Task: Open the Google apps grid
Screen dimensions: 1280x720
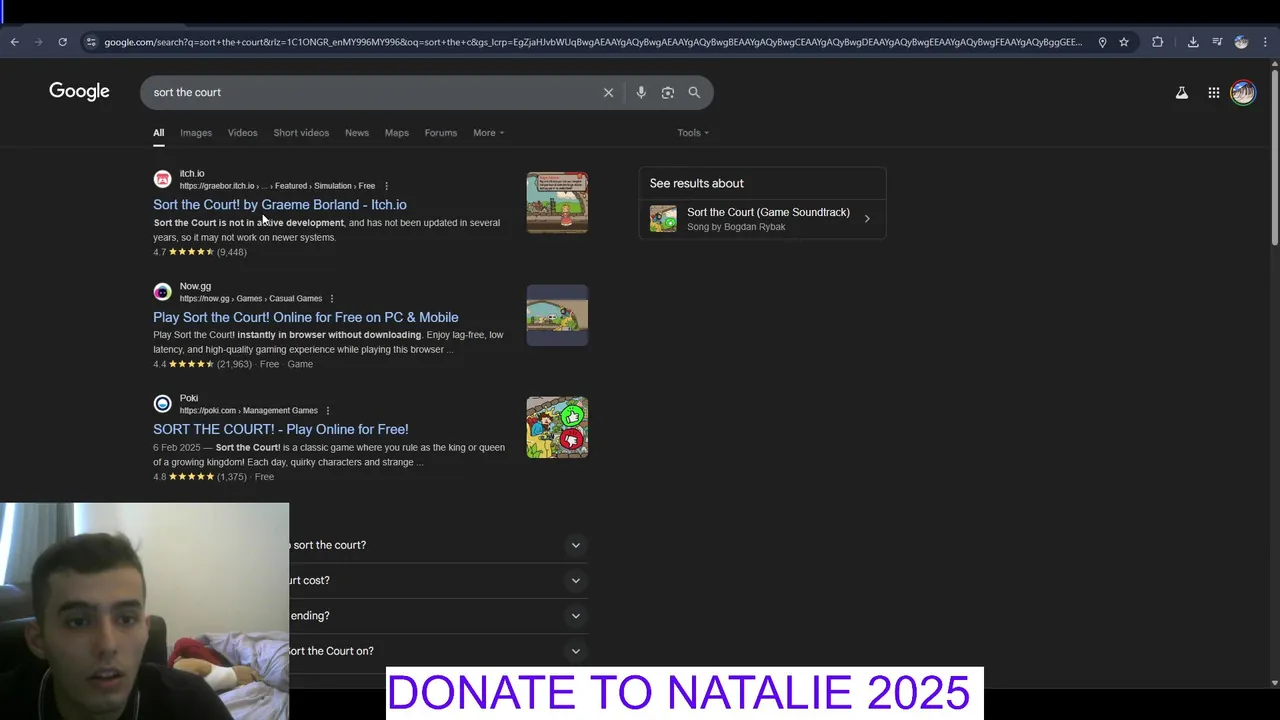Action: click(x=1213, y=93)
